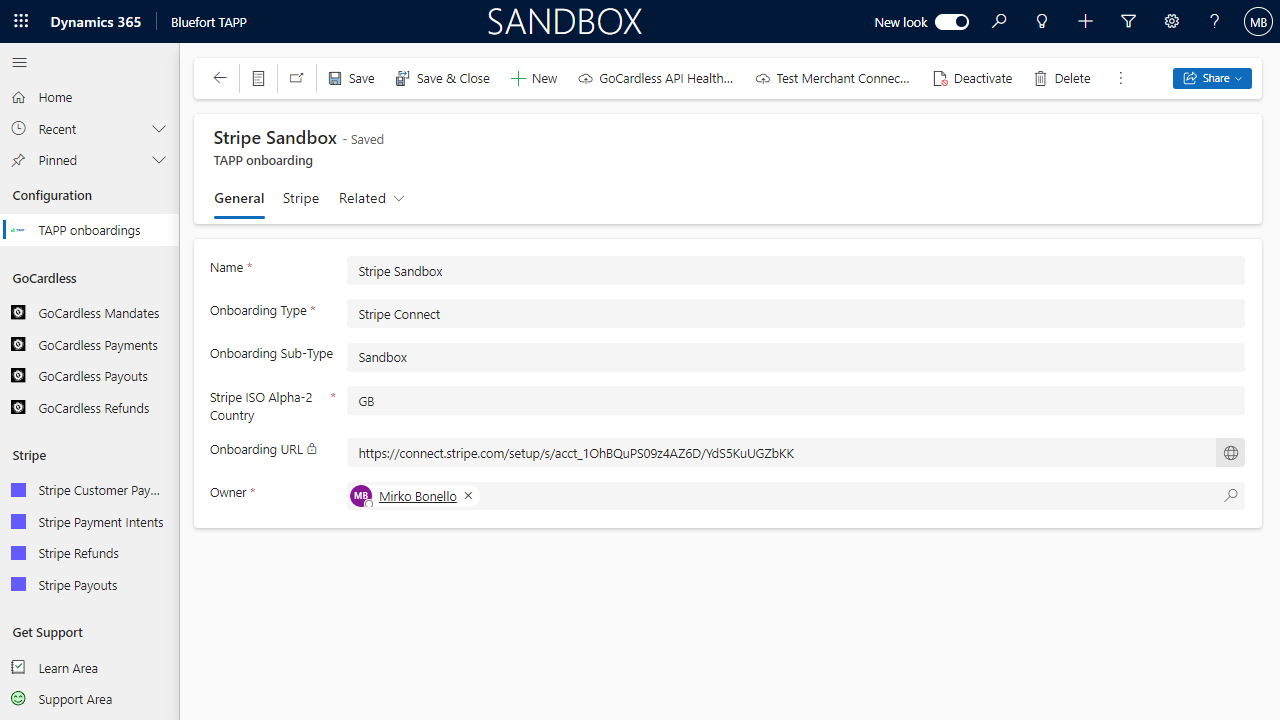Viewport: 1280px width, 720px height.
Task: Open the more commands ellipsis
Action: 1121,78
